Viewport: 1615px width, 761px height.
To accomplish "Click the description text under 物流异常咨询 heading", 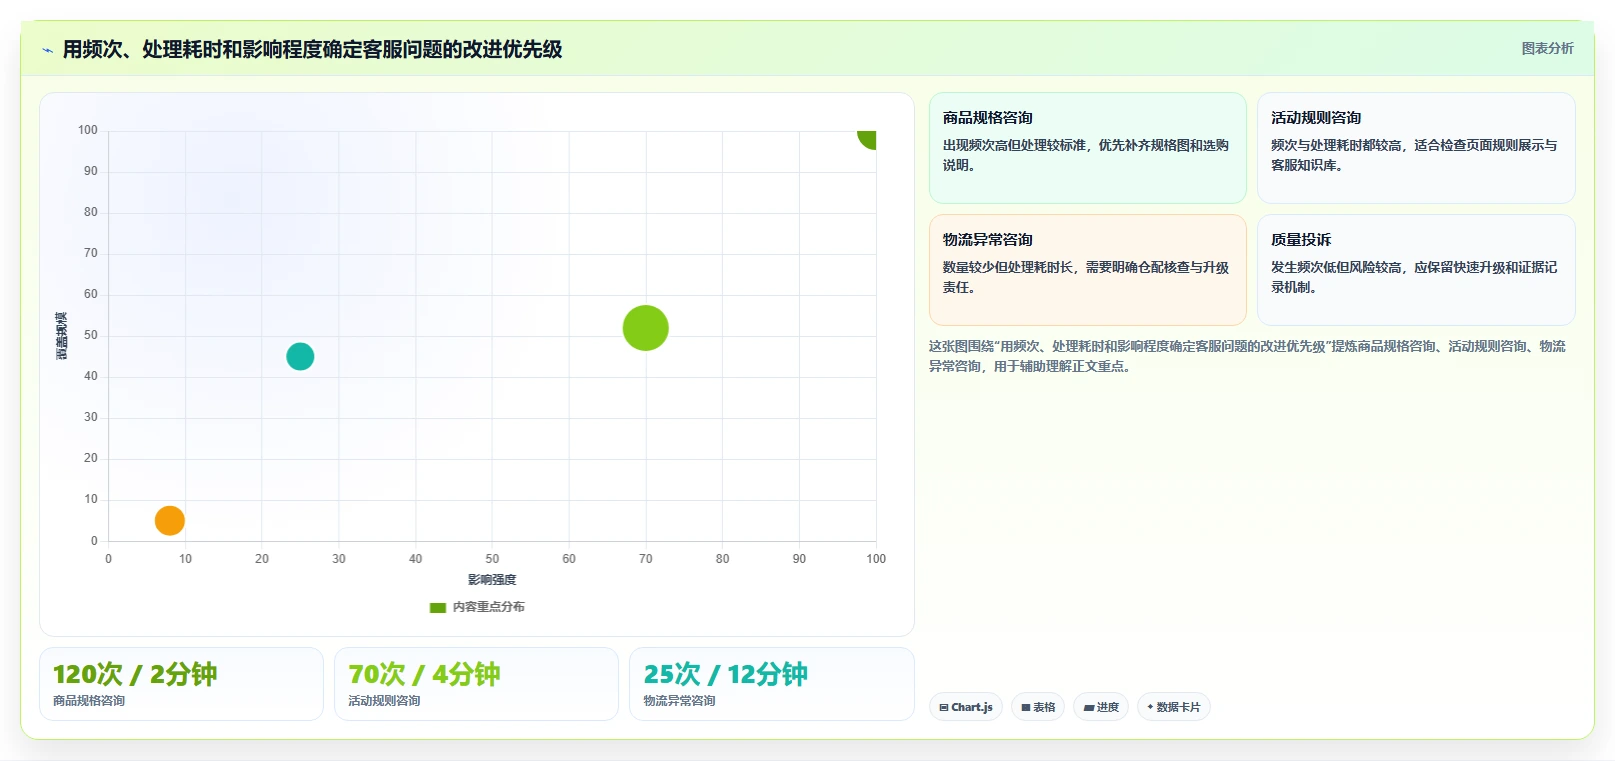I will (x=1086, y=277).
